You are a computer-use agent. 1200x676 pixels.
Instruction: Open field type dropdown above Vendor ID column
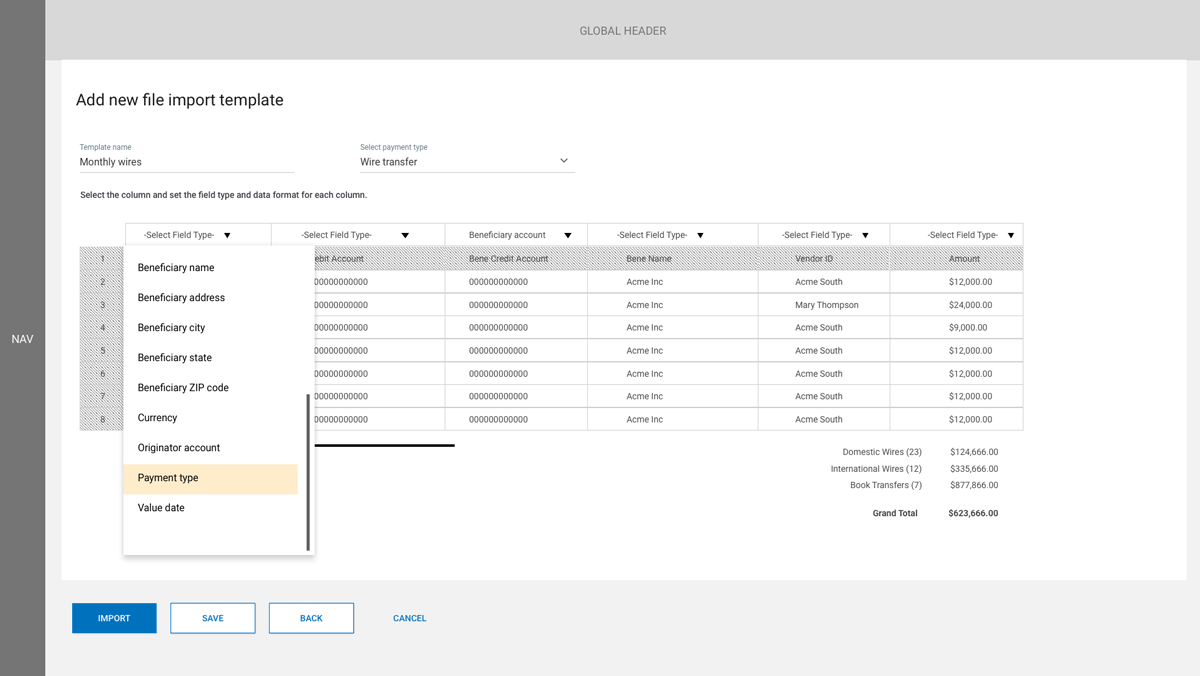click(824, 235)
